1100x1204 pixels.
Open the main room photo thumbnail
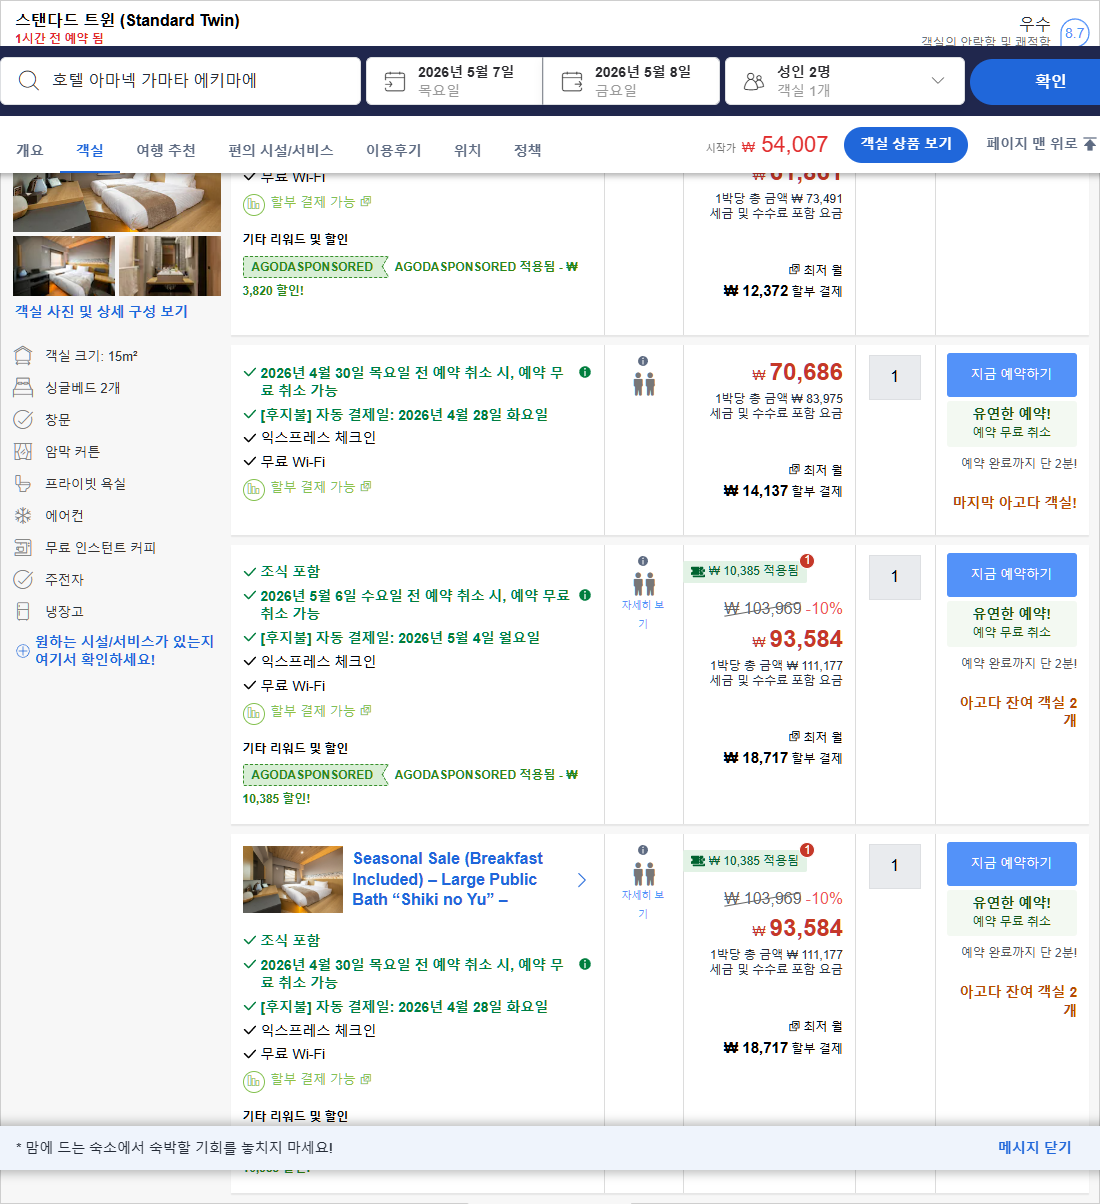[x=117, y=203]
